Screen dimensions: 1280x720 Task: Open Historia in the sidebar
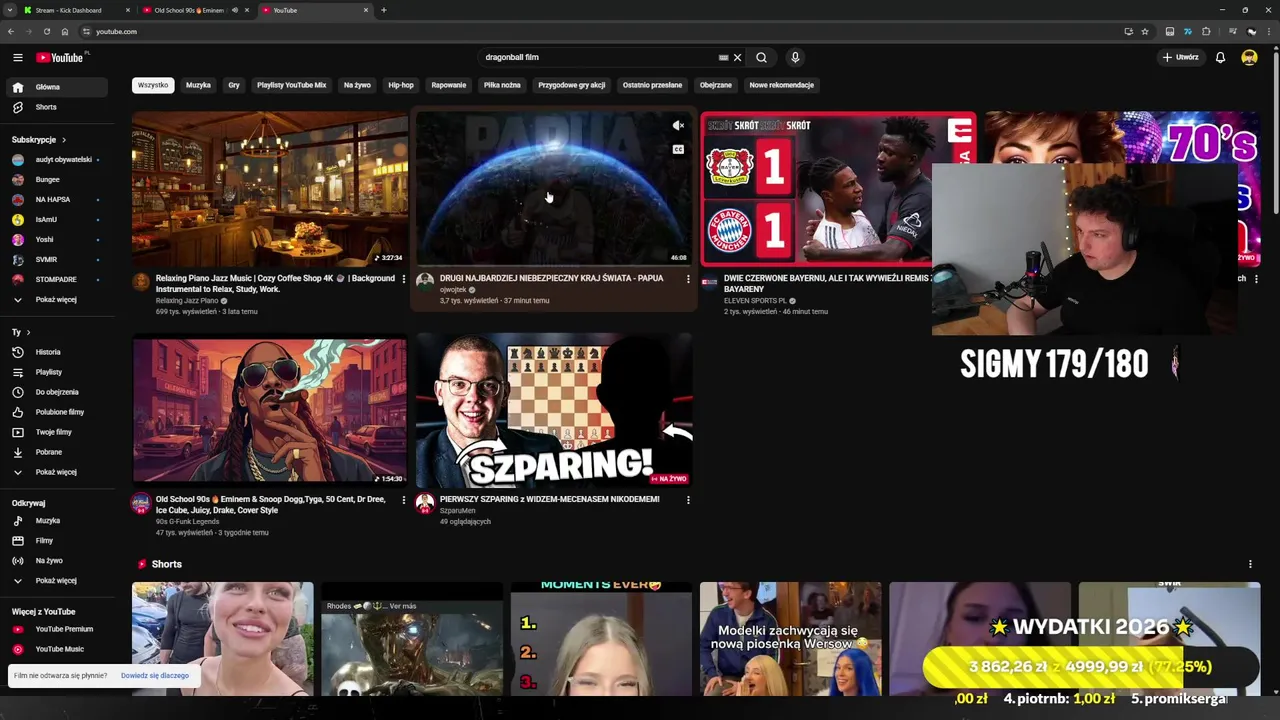coord(57,352)
